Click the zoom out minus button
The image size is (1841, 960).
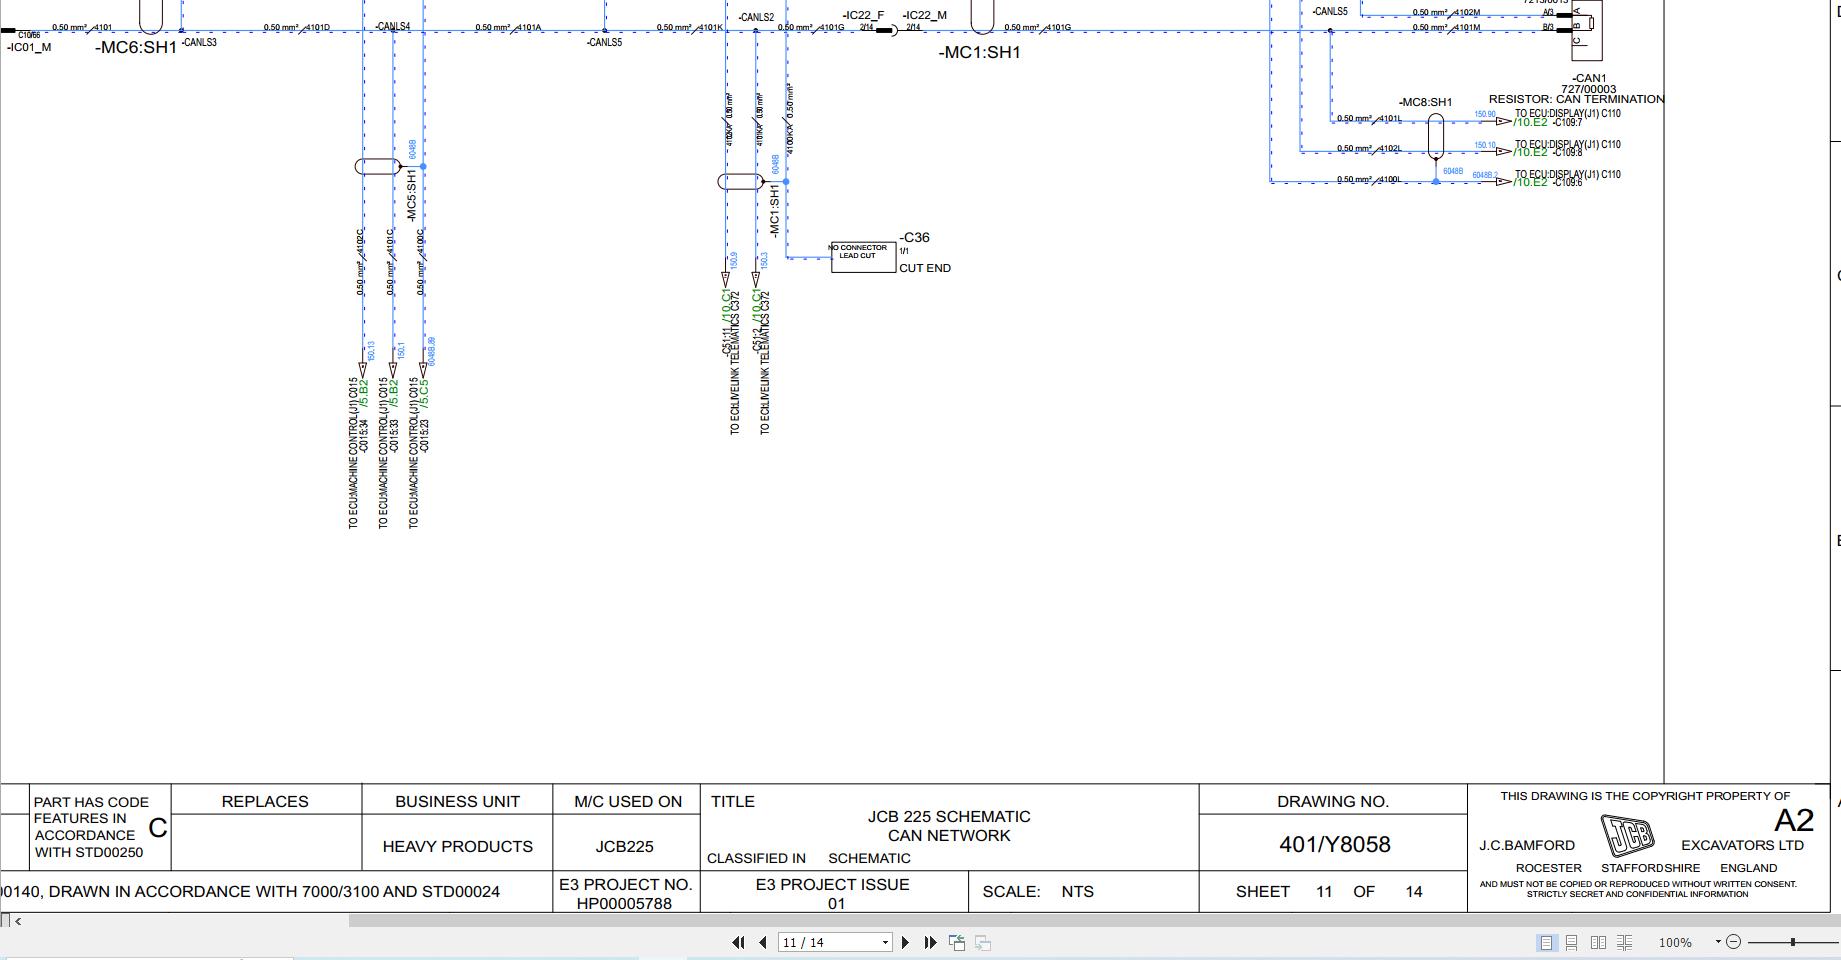tap(1734, 942)
